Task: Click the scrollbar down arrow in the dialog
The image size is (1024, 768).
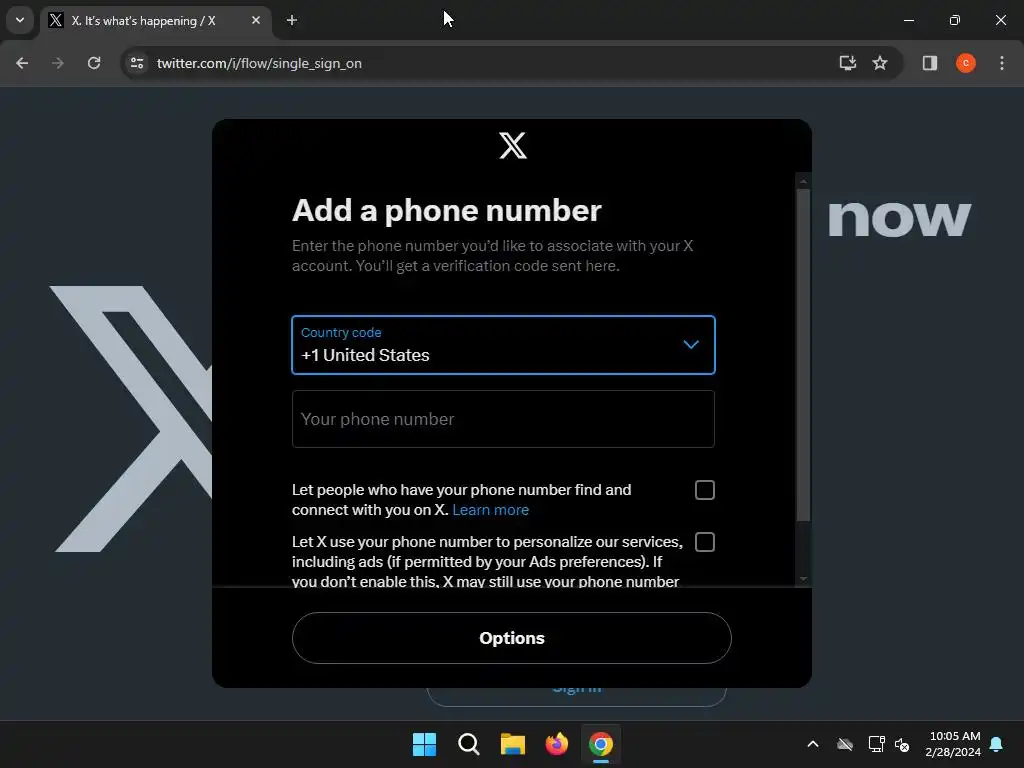Action: [x=803, y=579]
